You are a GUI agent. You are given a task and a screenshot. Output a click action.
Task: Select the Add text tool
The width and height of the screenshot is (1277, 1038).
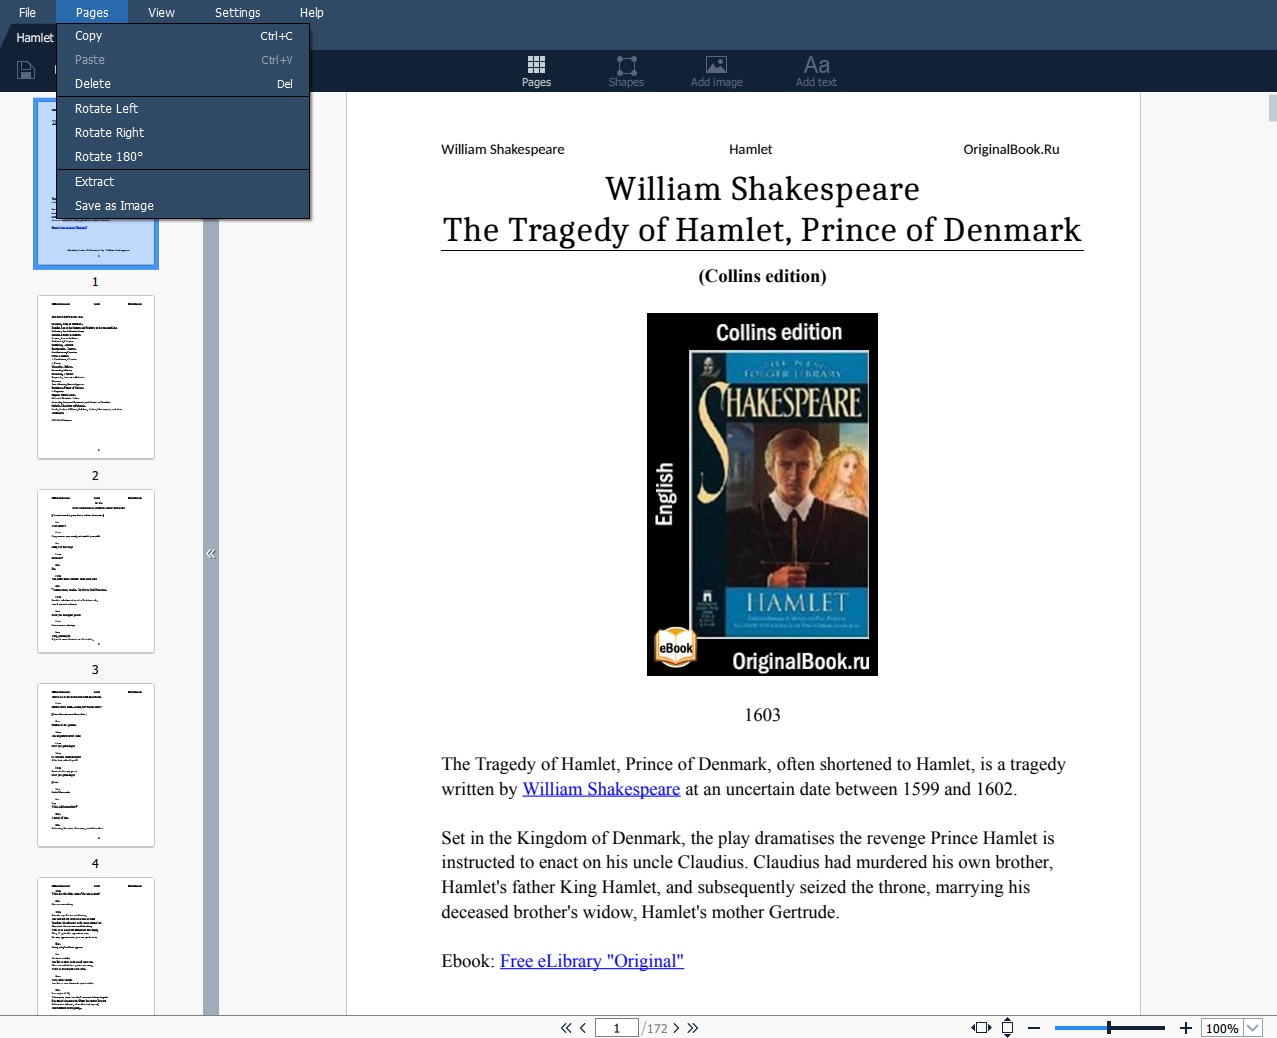click(x=816, y=71)
